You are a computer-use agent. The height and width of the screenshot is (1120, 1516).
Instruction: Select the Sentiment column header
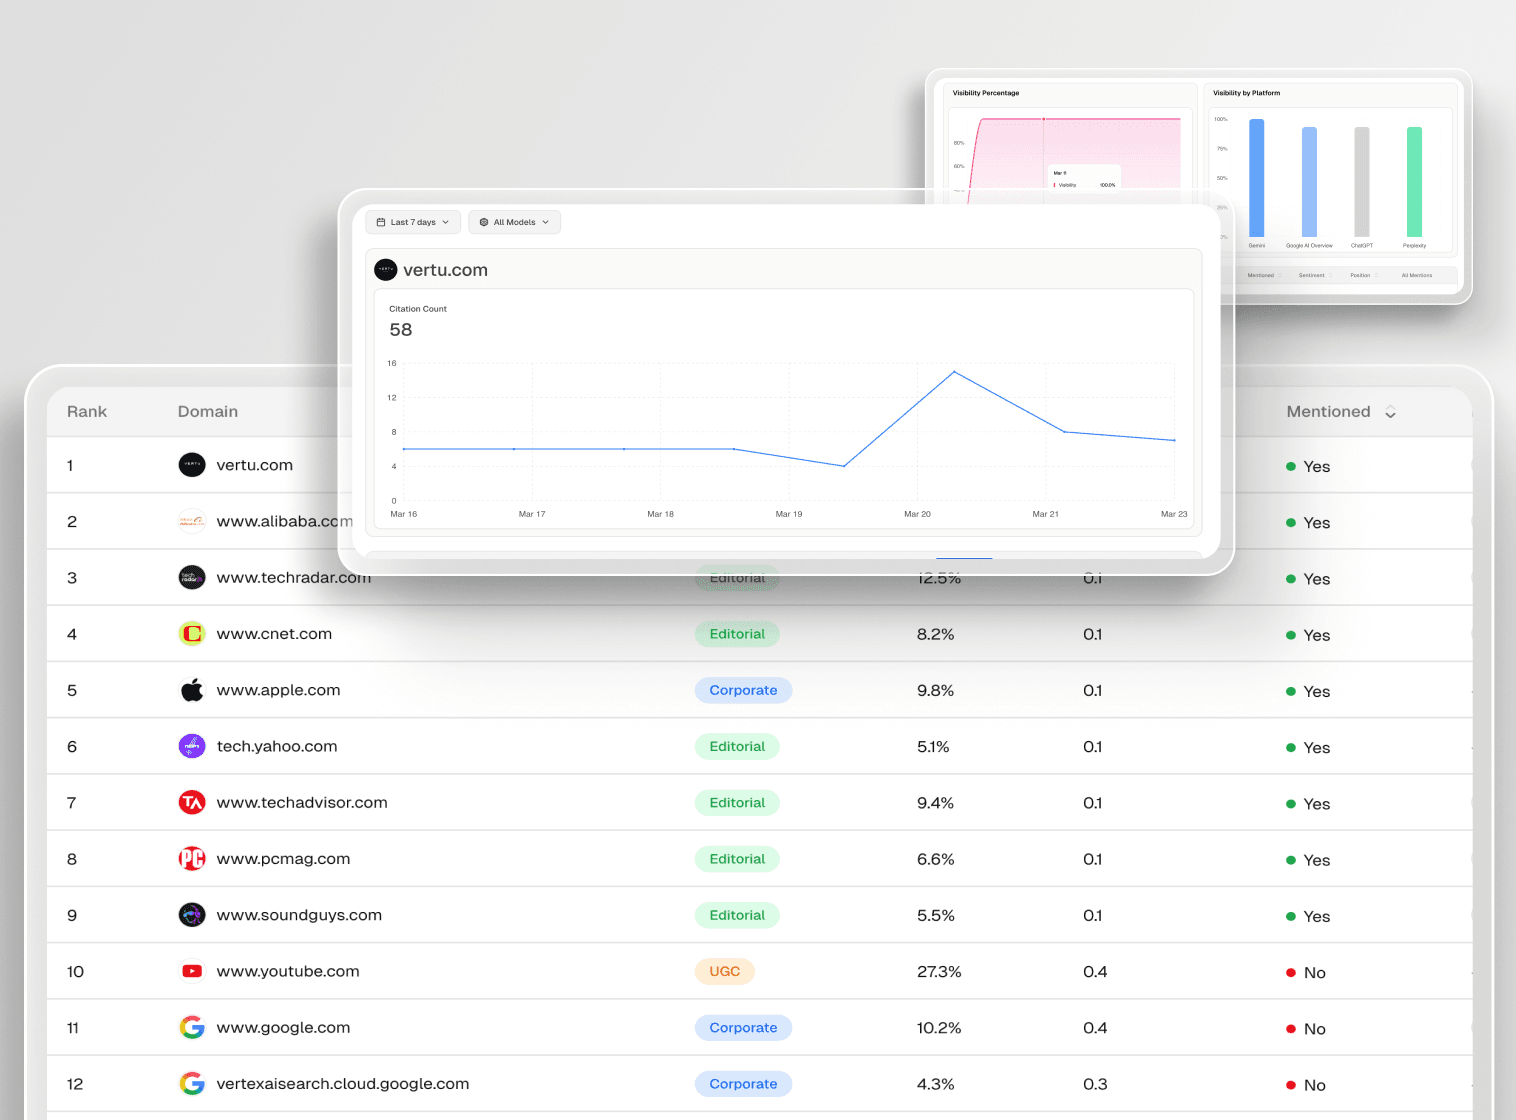coord(1312,275)
